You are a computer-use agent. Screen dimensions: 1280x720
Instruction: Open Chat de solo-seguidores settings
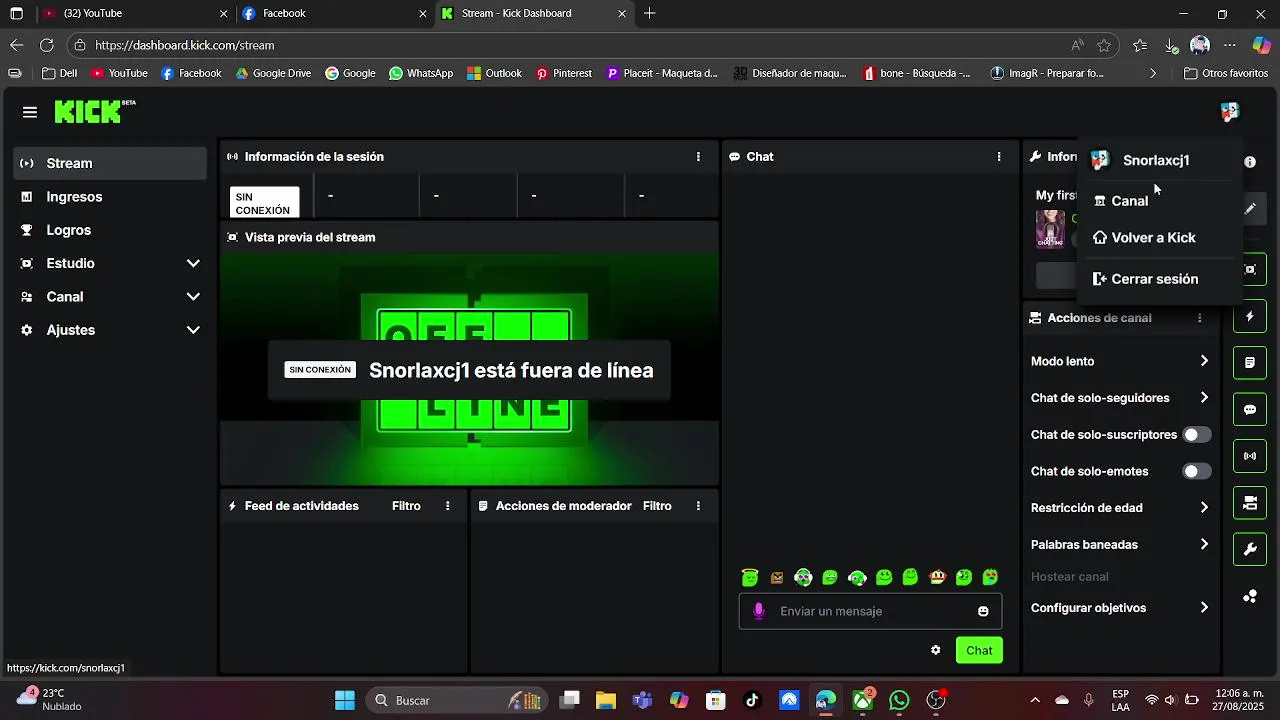[x=1119, y=398]
